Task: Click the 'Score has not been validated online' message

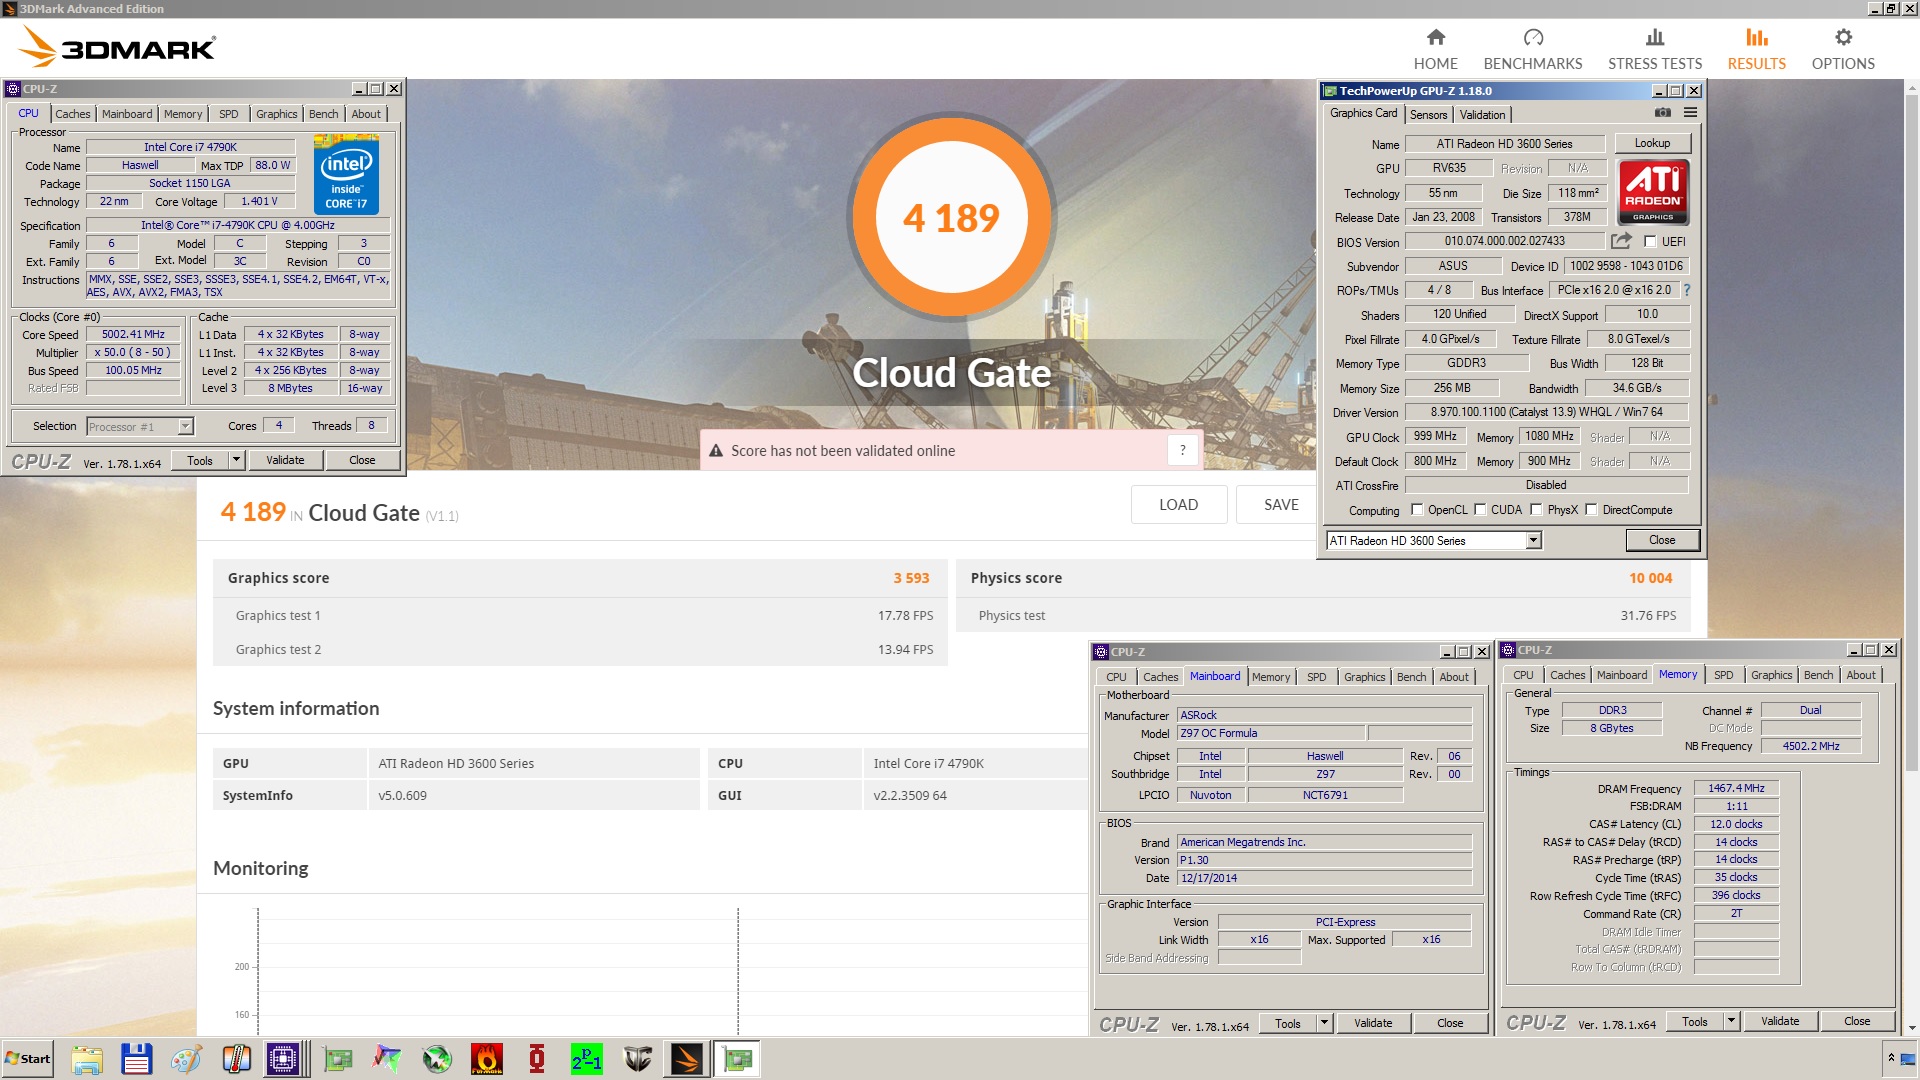Action: tap(842, 450)
